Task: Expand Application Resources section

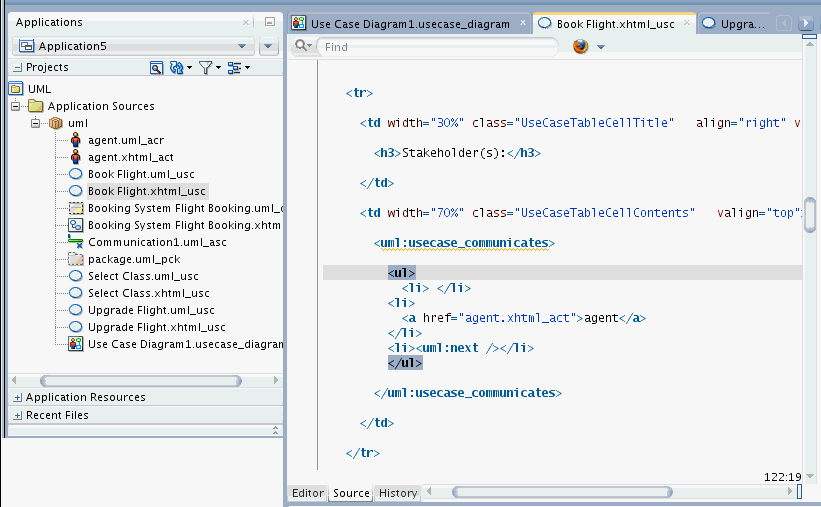Action: (x=18, y=398)
